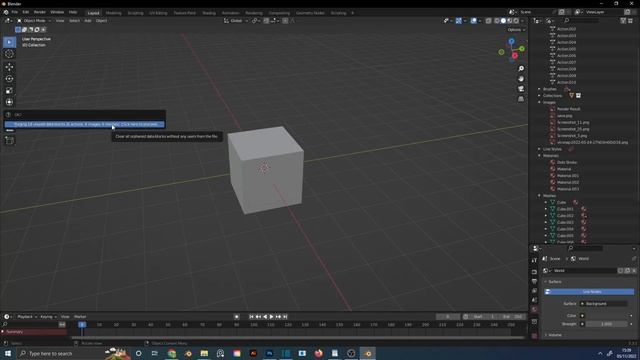Click the new World datablock icon
This screenshot has width=640, height=360.
[x=627, y=271]
